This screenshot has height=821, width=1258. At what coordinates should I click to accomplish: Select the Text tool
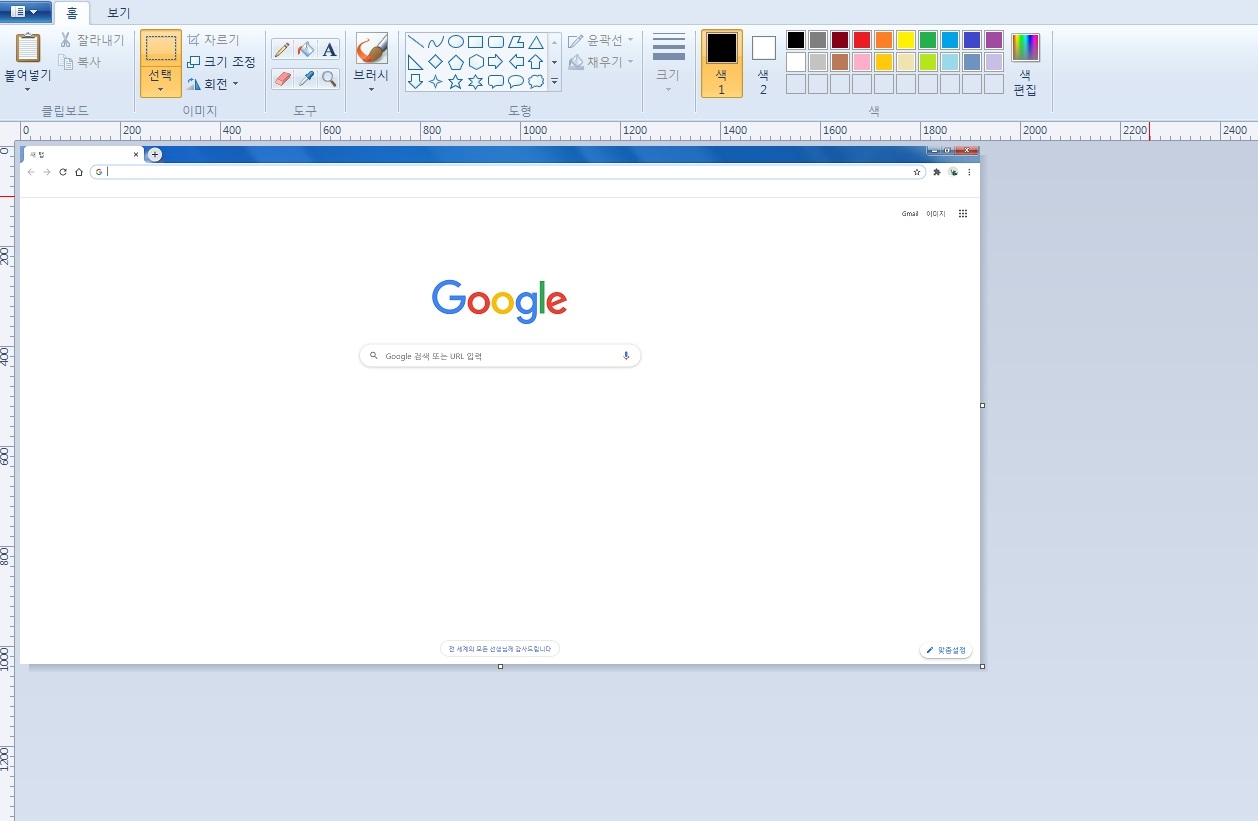329,49
